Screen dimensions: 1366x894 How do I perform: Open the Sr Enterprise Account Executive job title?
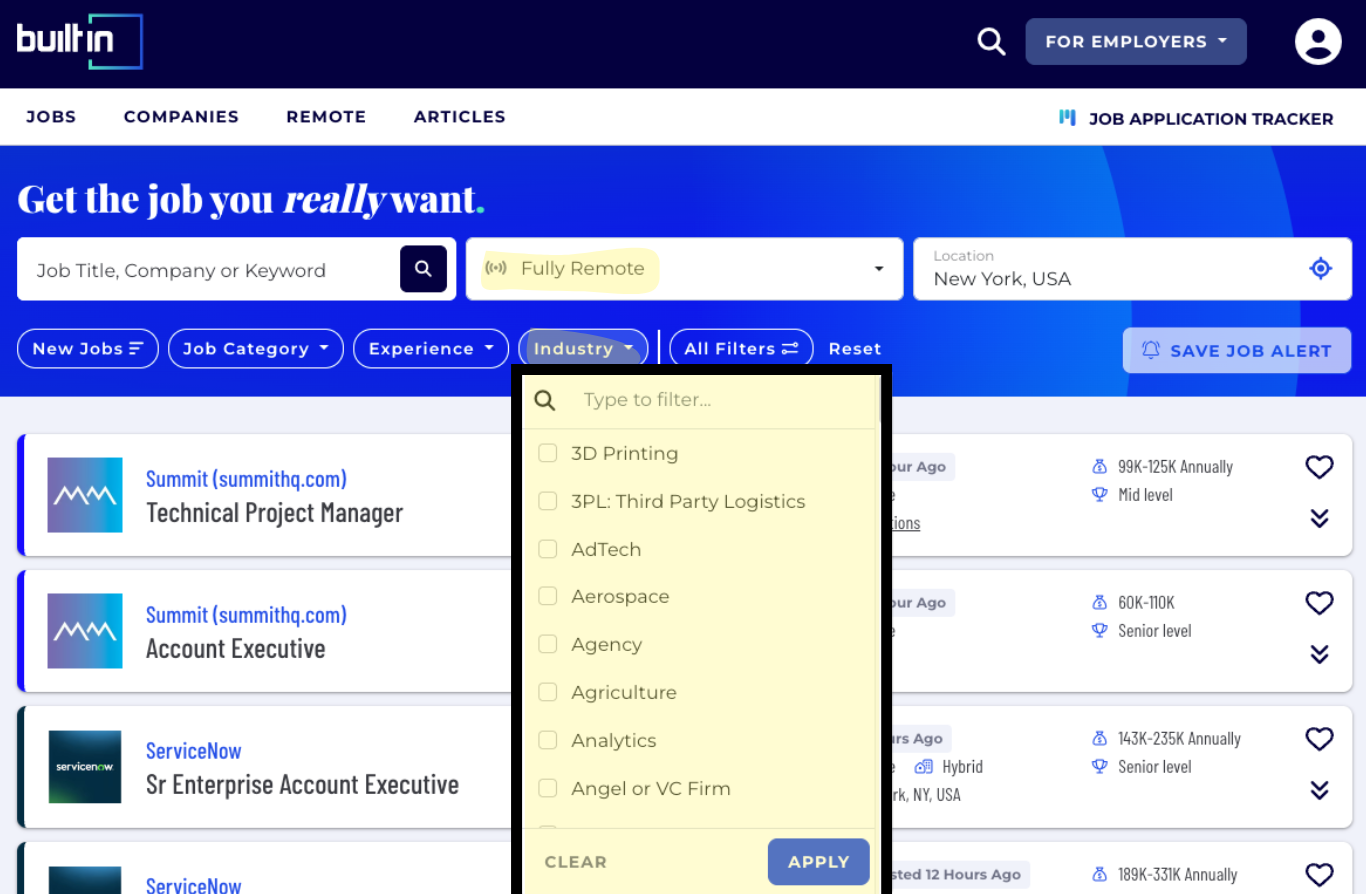pos(303,785)
